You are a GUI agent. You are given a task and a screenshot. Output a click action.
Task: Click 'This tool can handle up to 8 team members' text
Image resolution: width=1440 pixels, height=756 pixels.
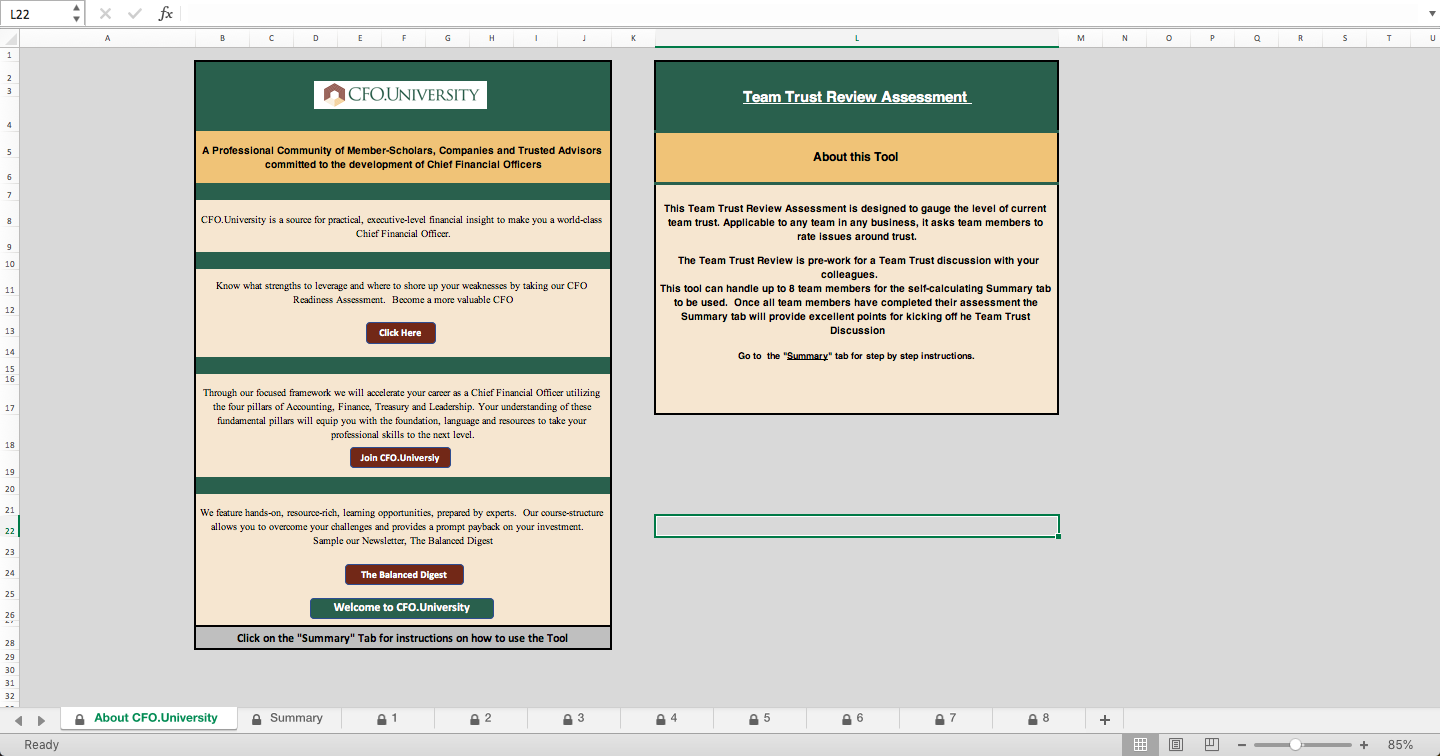coord(856,309)
